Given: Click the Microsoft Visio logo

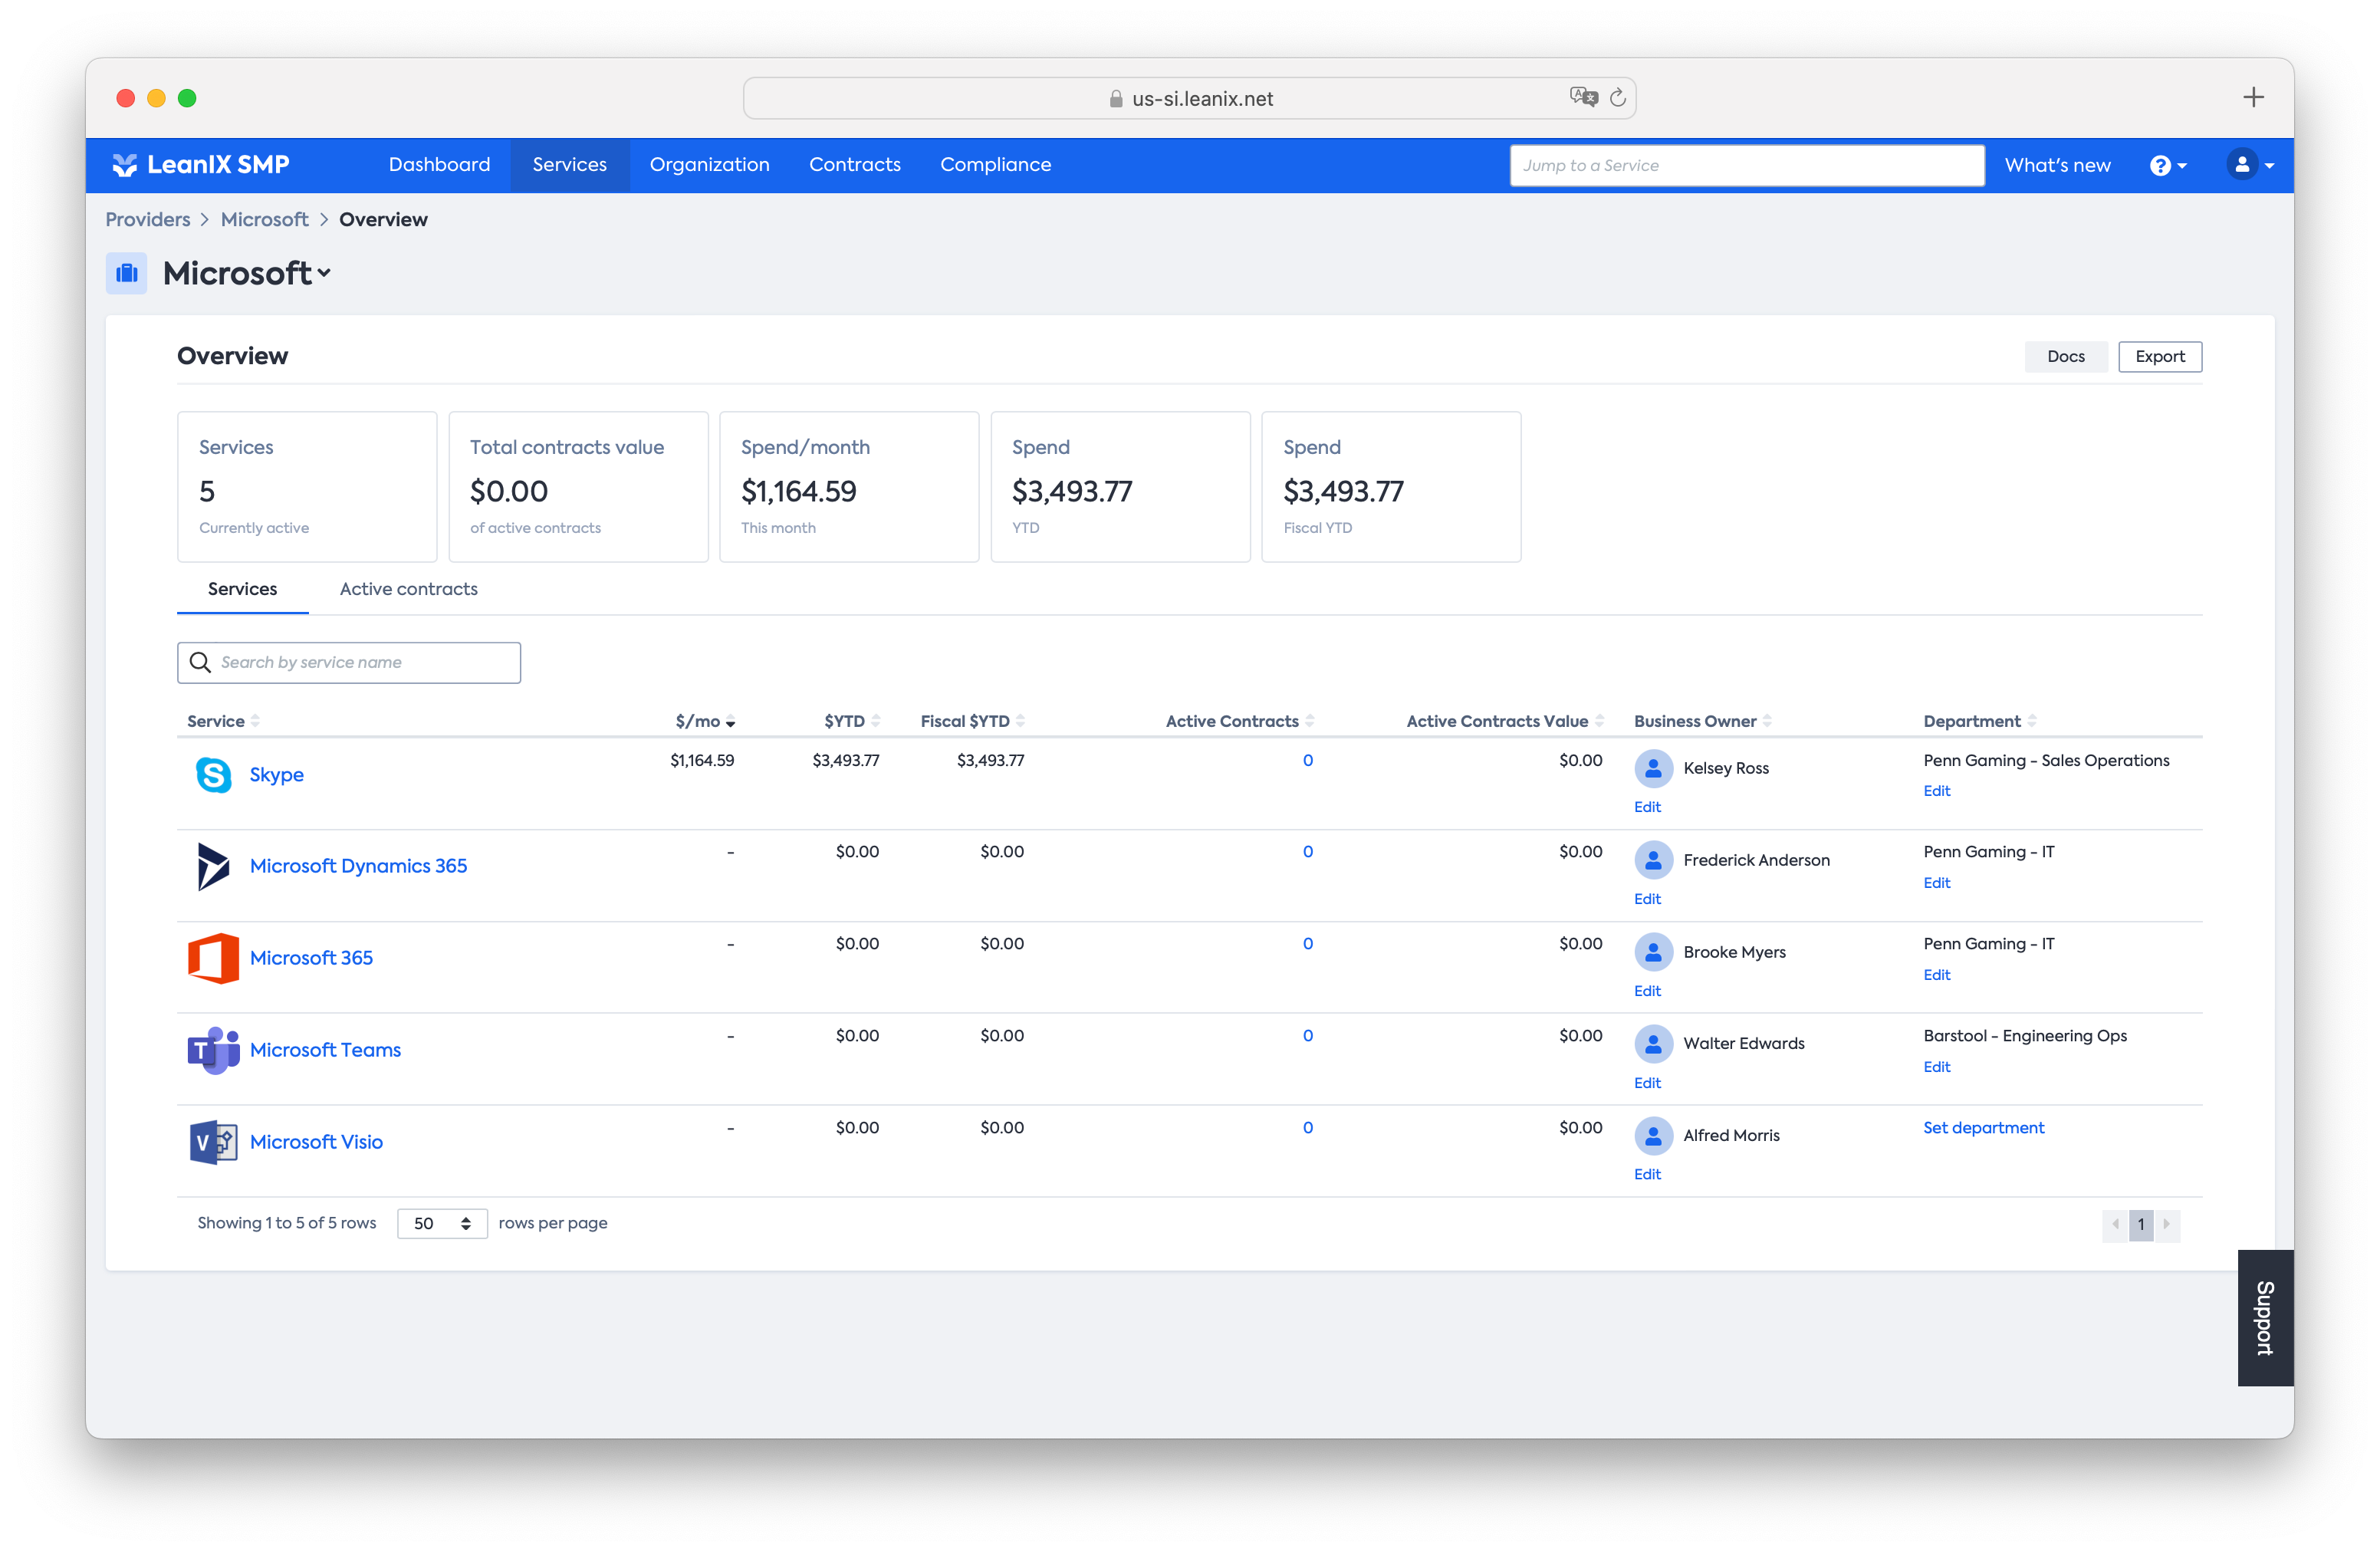Looking at the screenshot, I should tap(213, 1142).
